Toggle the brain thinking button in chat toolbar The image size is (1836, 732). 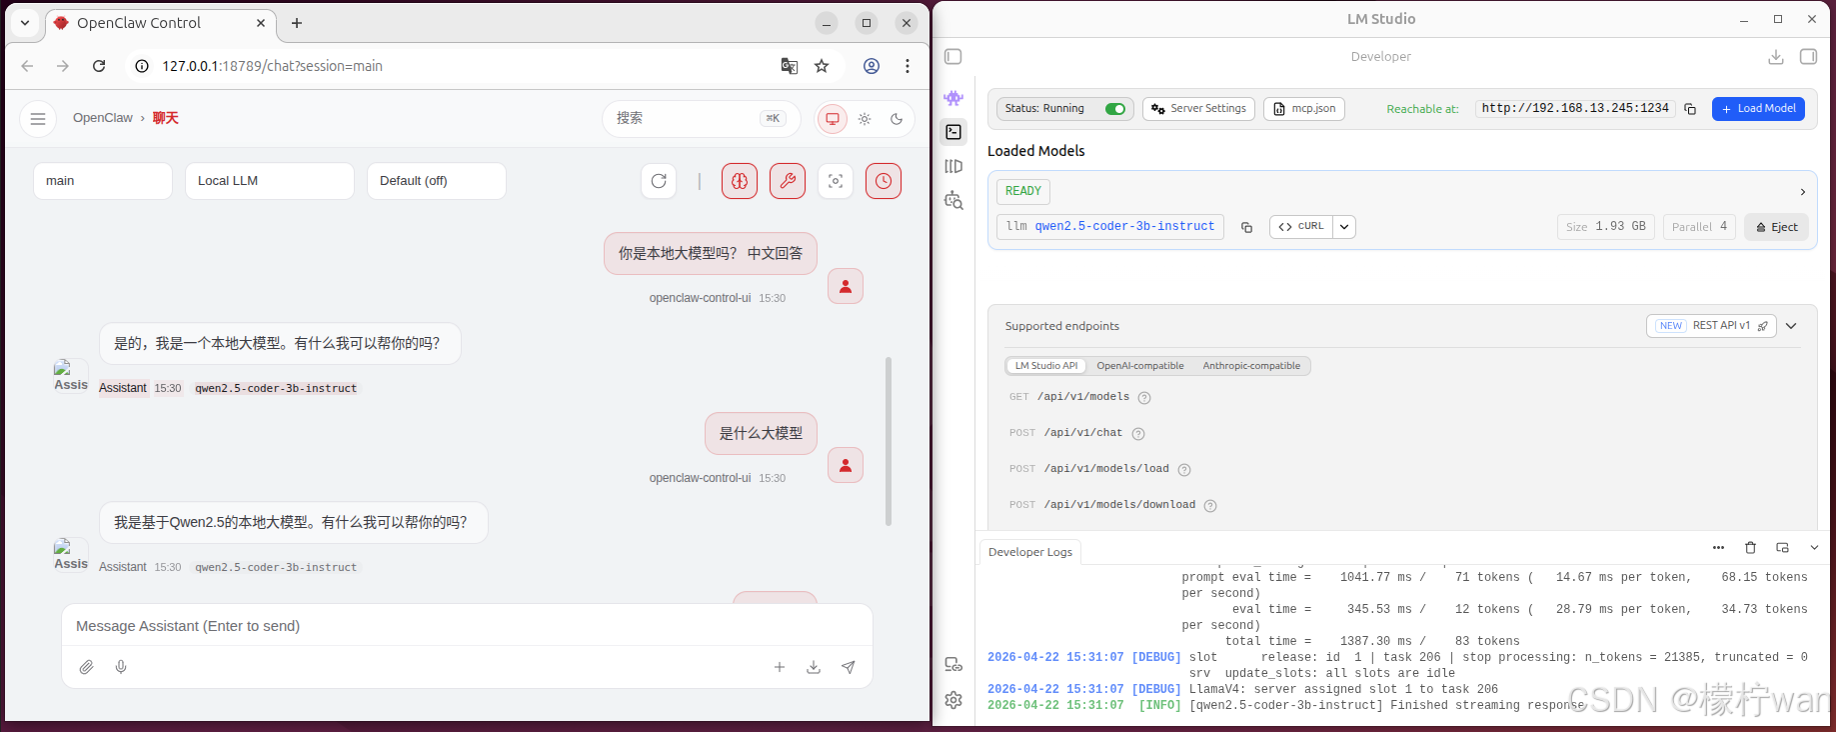[x=740, y=181]
